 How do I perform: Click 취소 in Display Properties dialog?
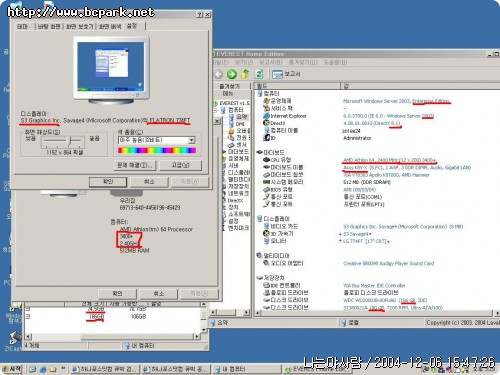(149, 182)
